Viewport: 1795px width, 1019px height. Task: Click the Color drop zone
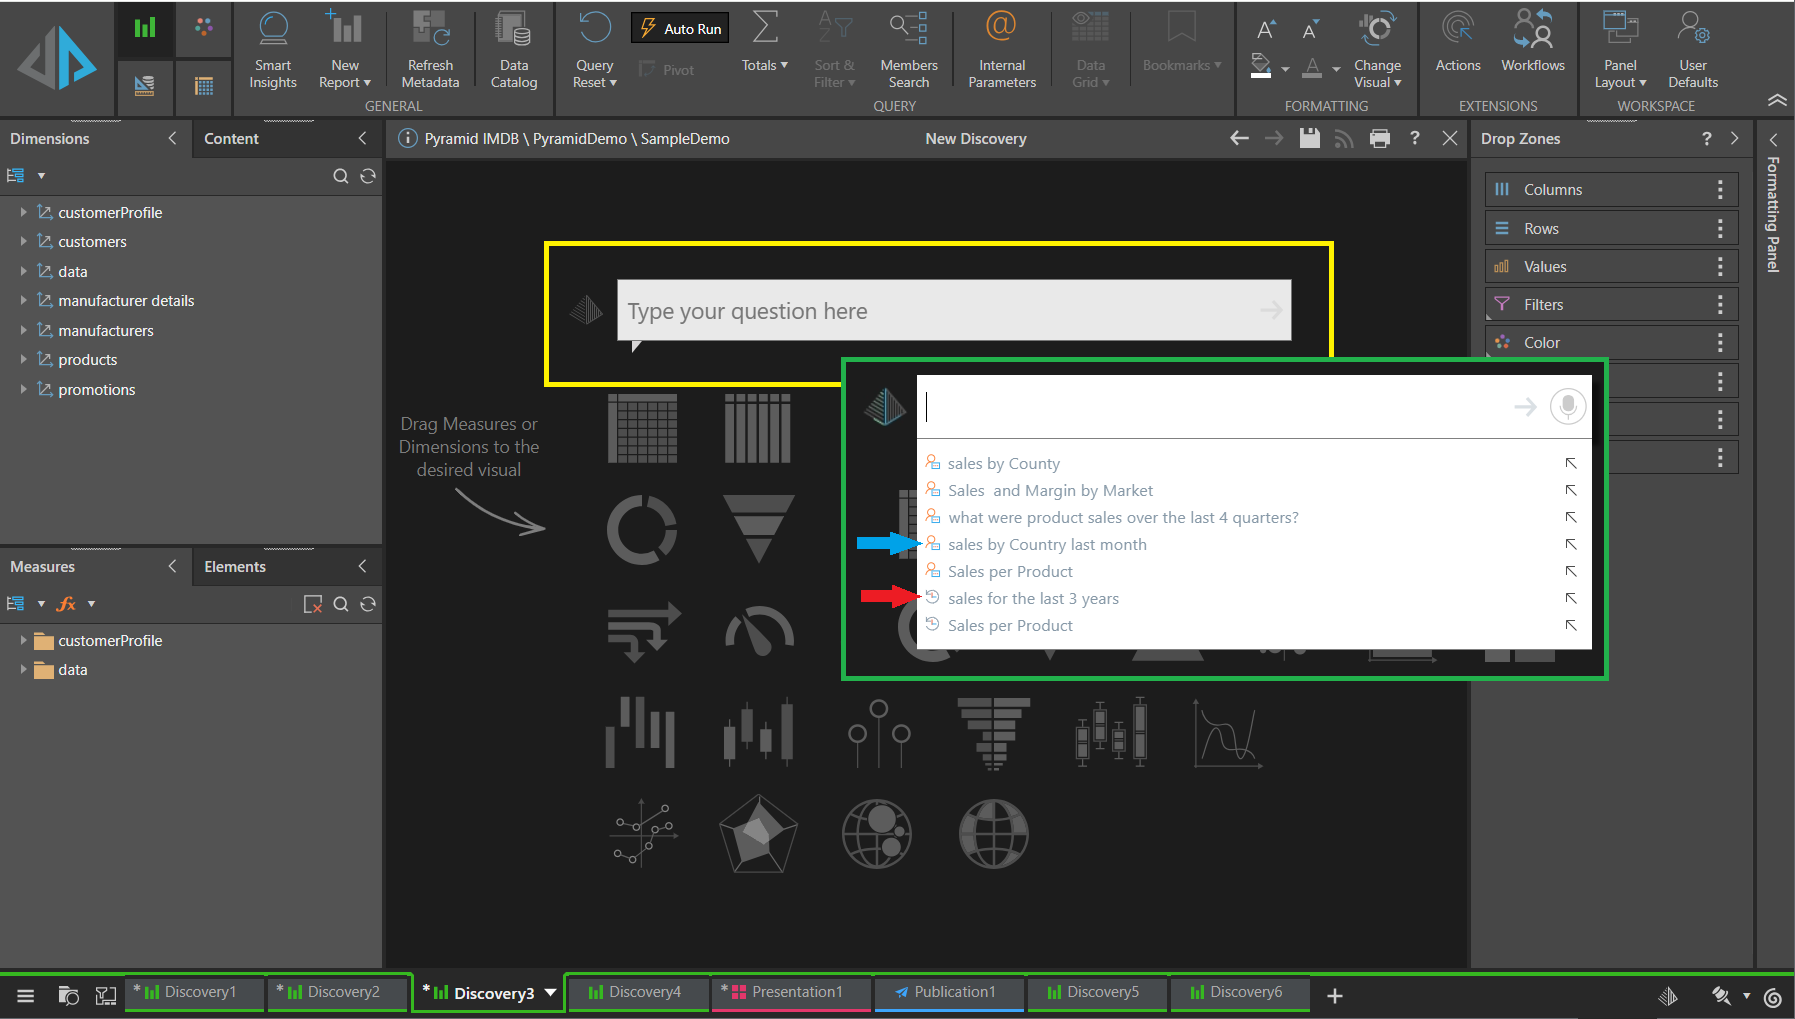(1611, 342)
